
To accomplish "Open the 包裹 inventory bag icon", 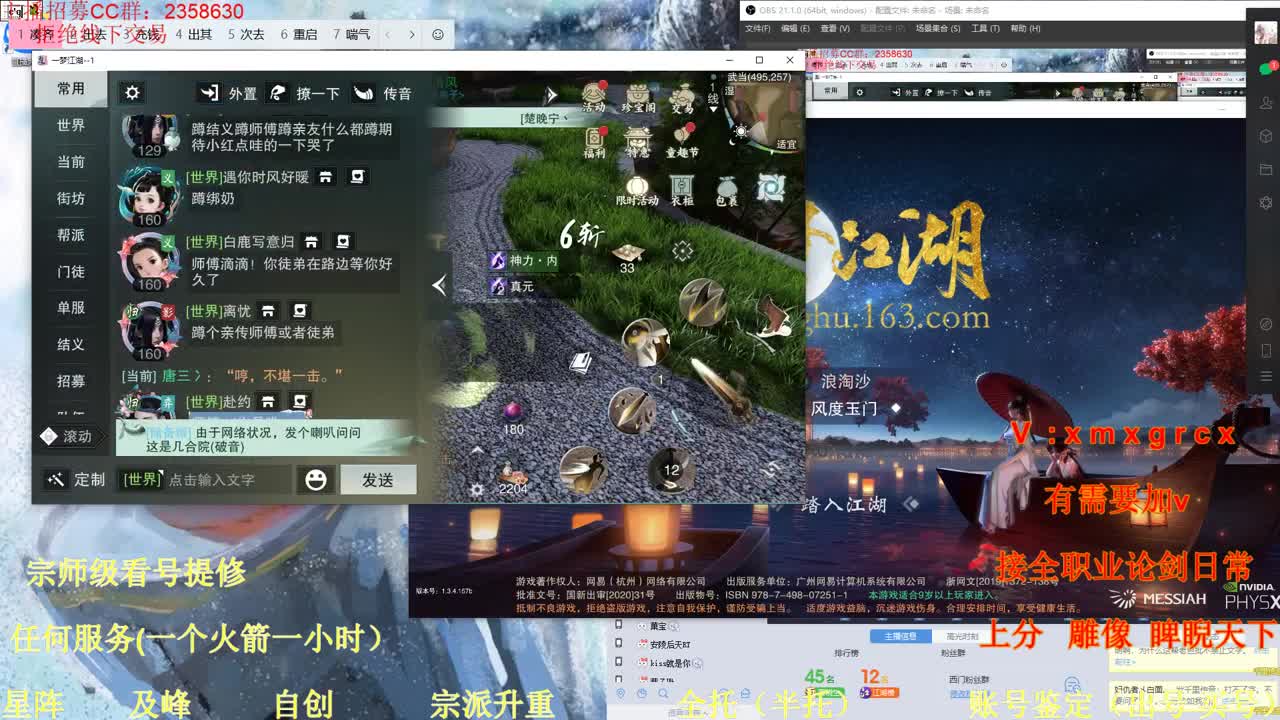I will pos(727,190).
